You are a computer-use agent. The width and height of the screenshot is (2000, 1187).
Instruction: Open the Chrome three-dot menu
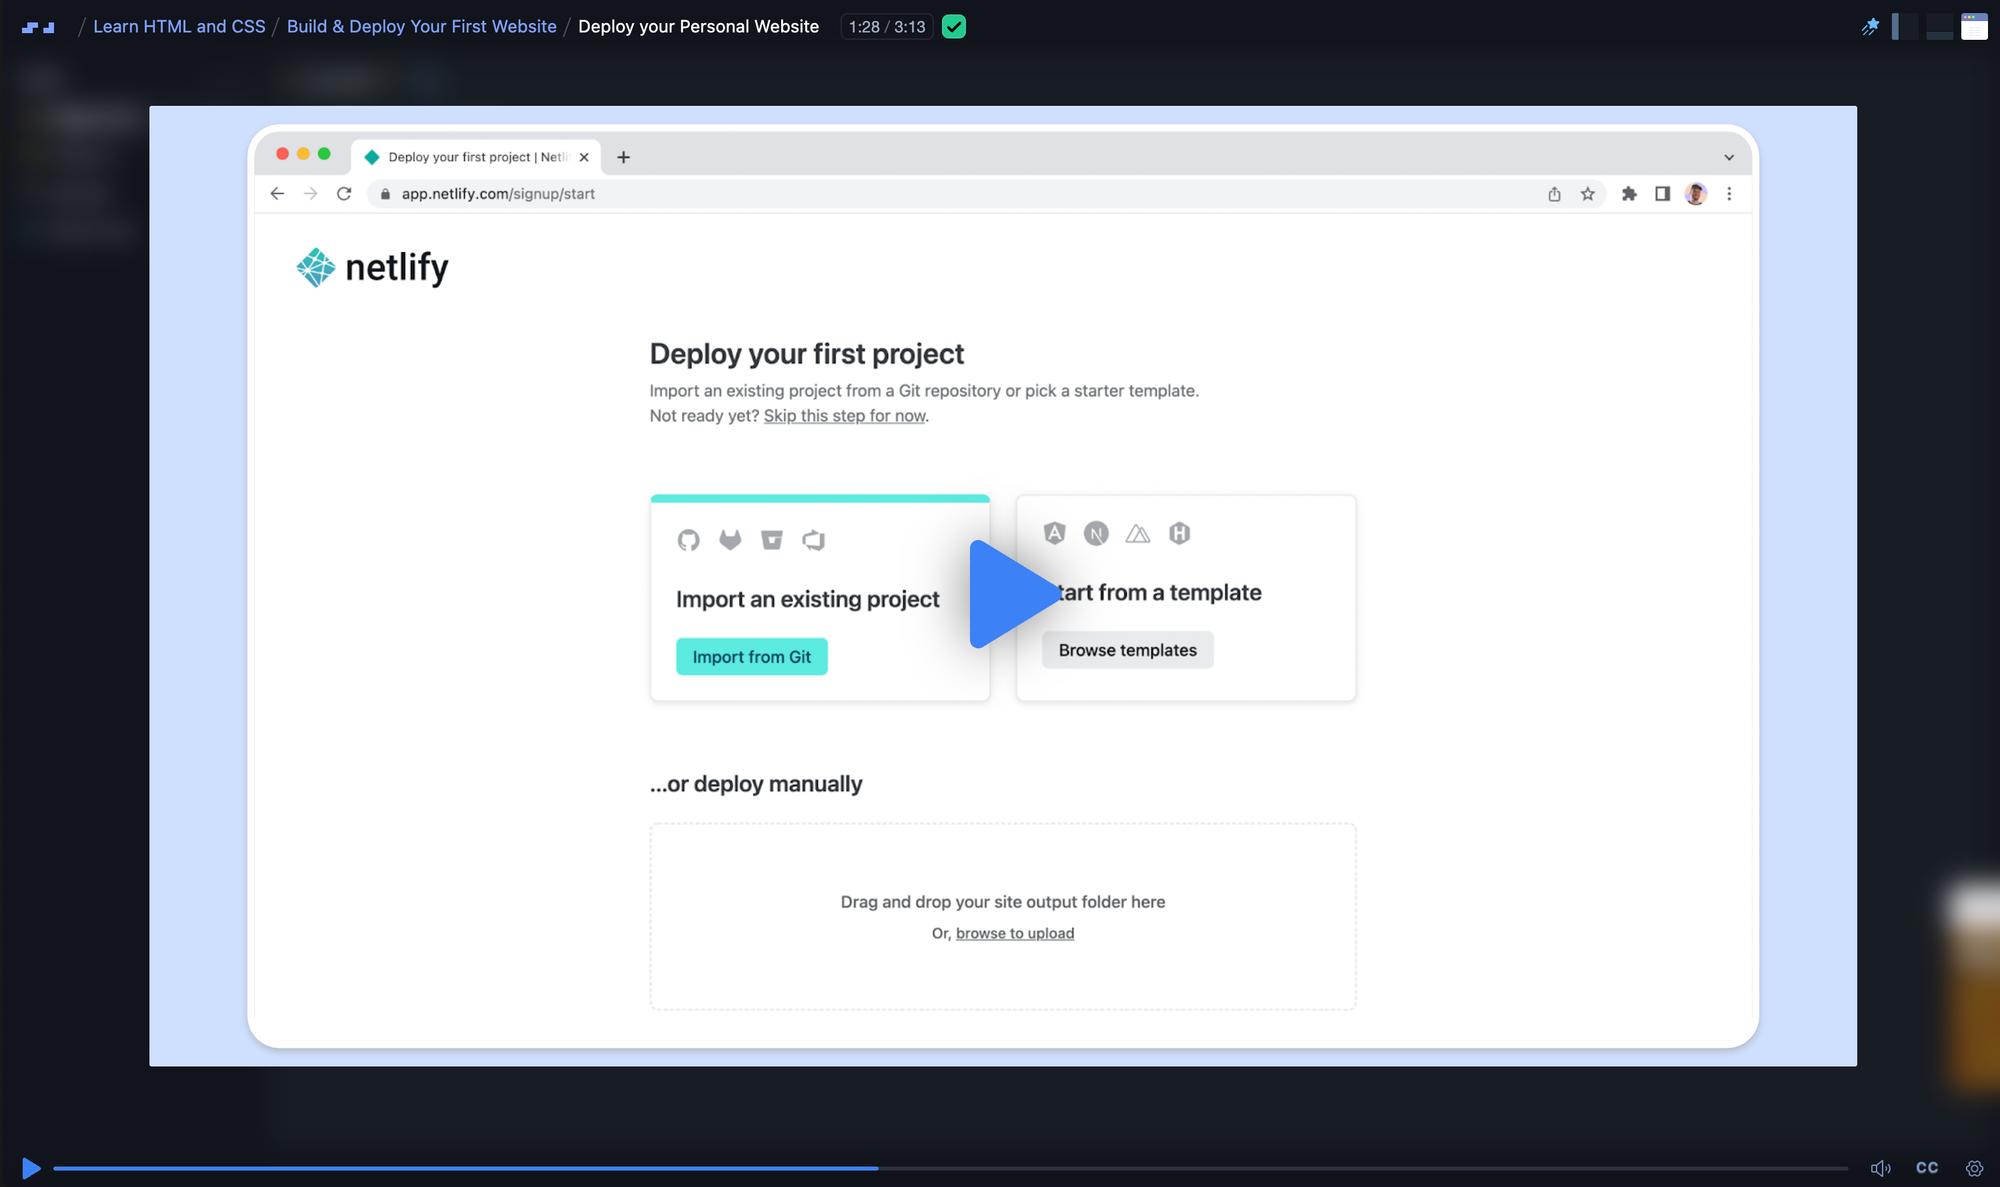(1729, 194)
